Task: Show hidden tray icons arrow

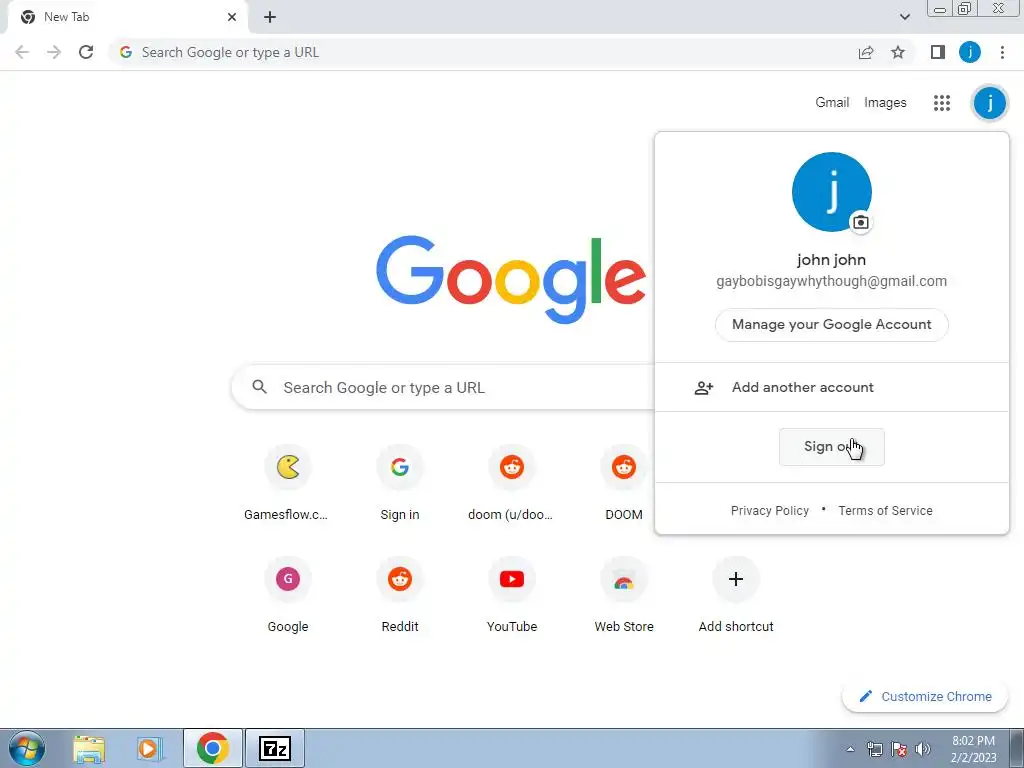Action: 850,749
